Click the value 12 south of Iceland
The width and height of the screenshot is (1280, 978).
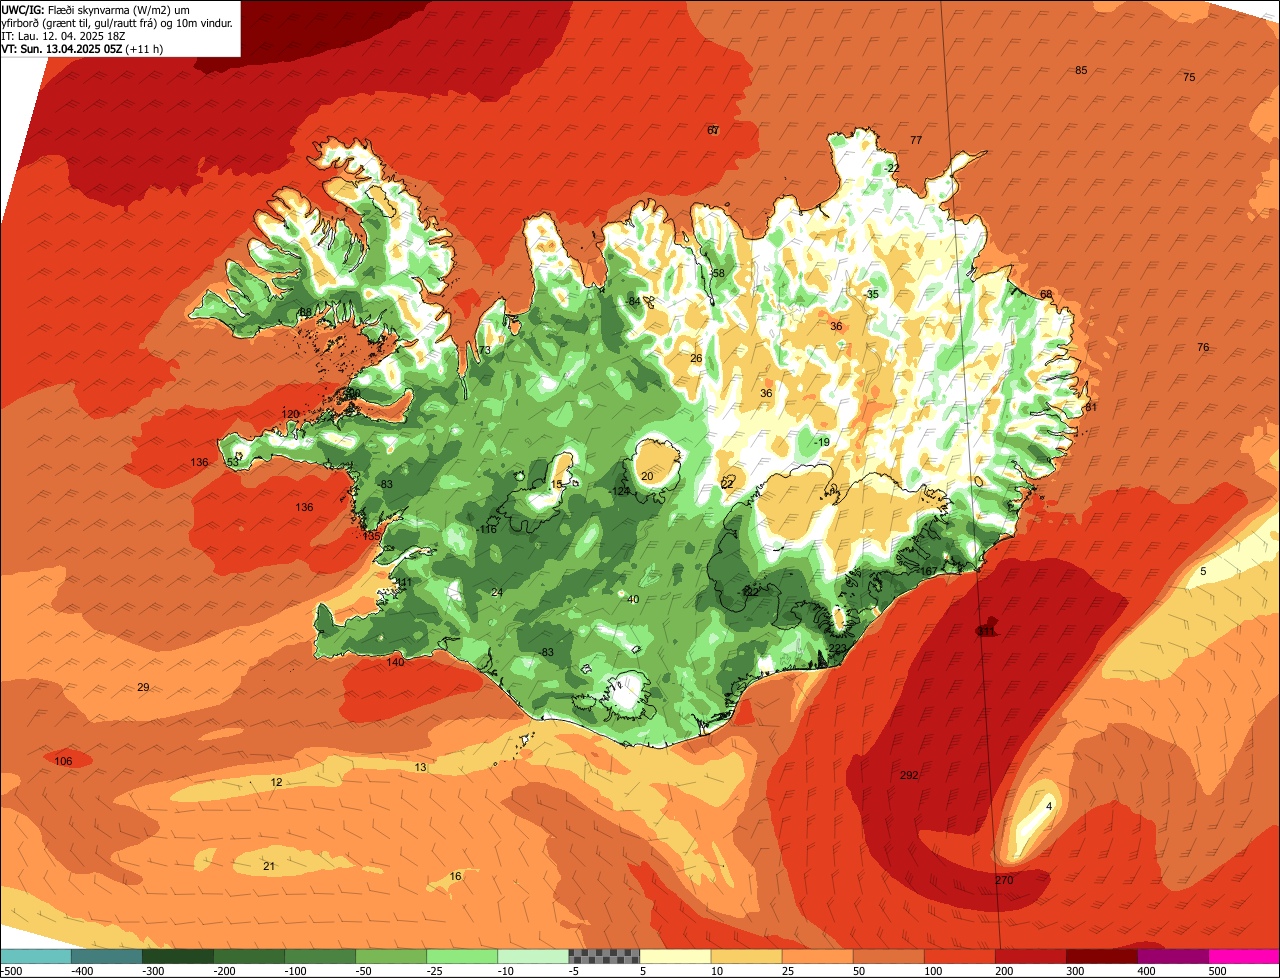[x=276, y=782]
